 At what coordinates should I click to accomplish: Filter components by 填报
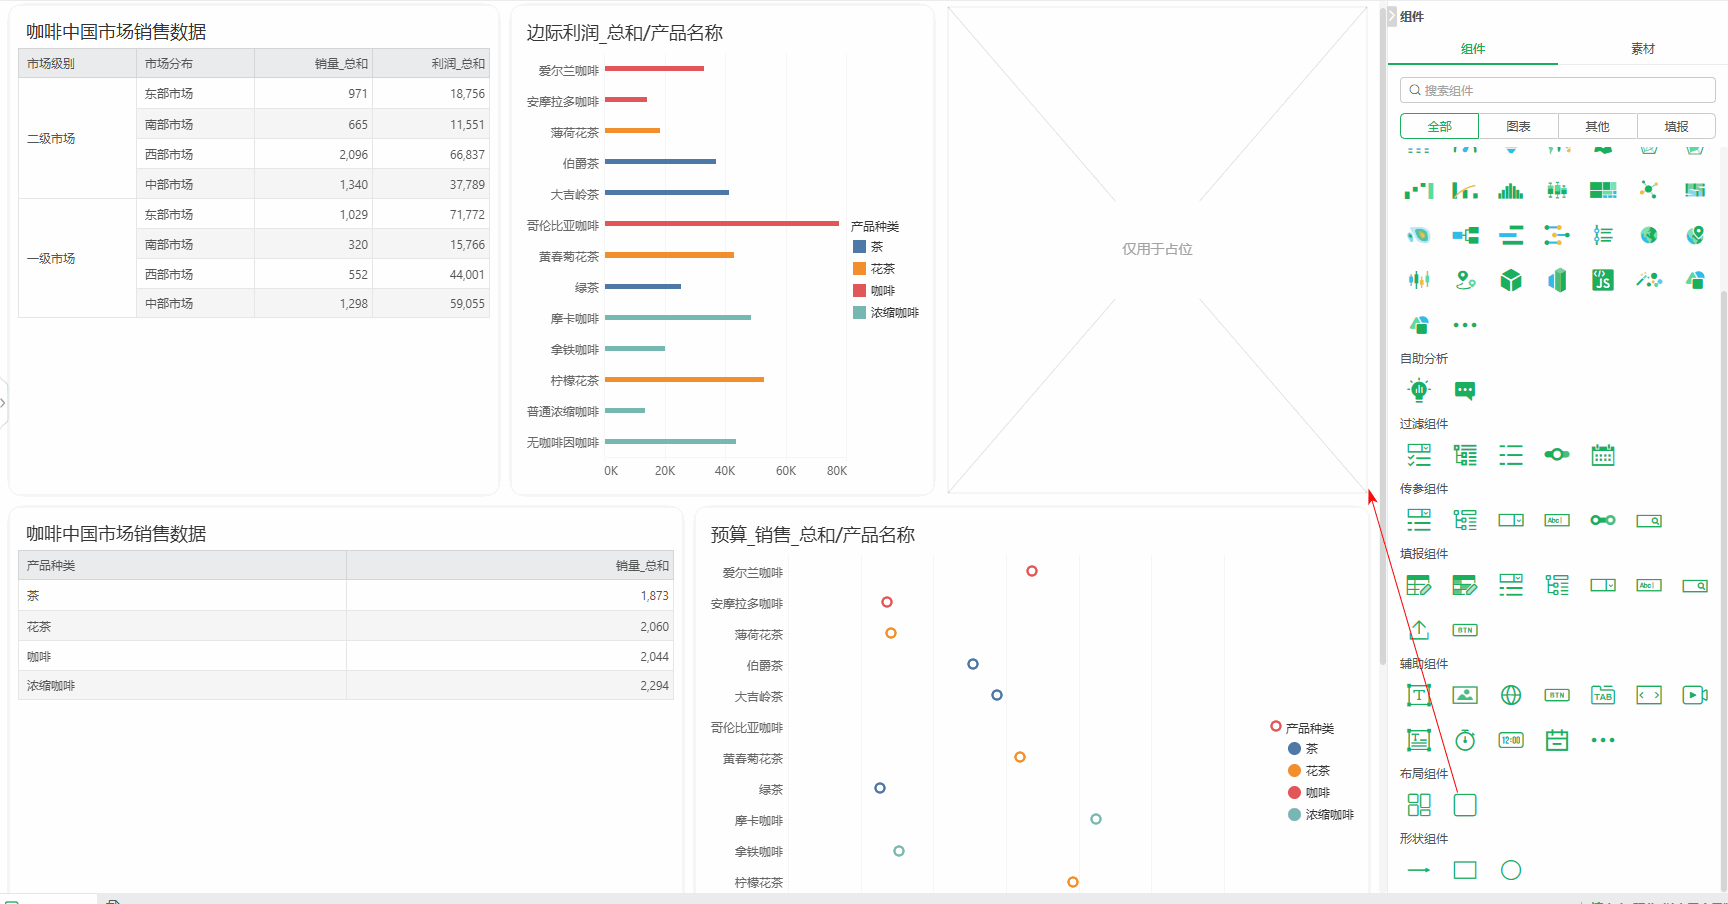pos(1676,126)
